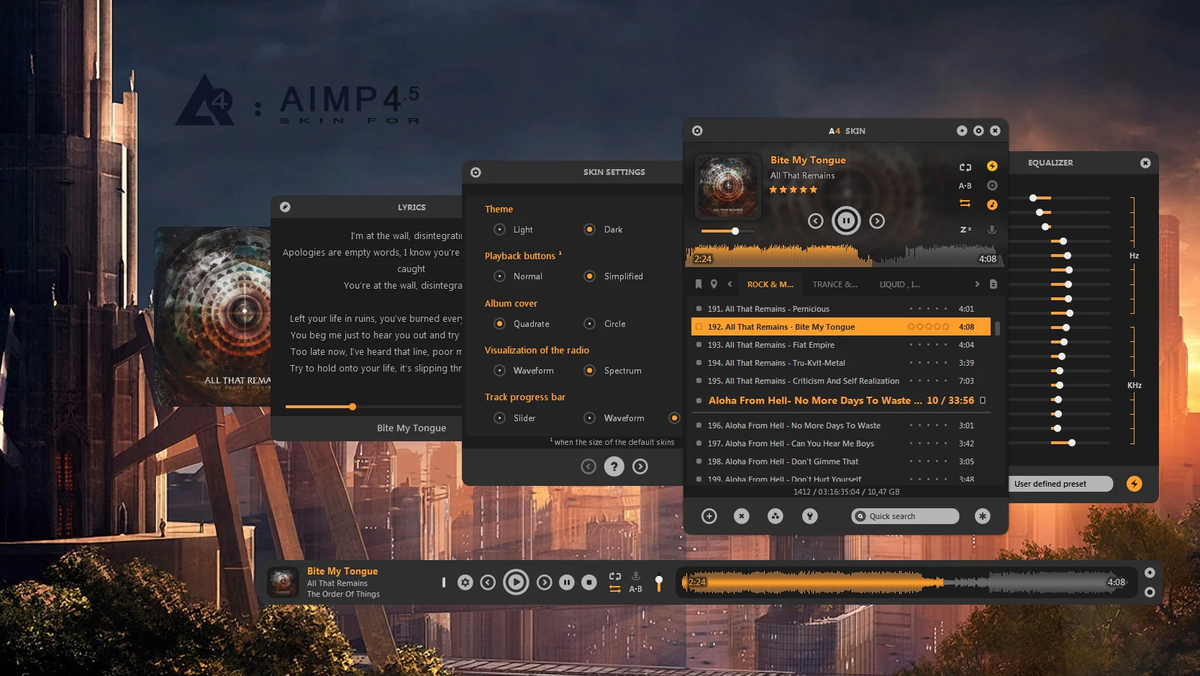Screen dimensions: 1200x676
Task: Go to previous Skin Settings page arrow
Action: coord(588,466)
